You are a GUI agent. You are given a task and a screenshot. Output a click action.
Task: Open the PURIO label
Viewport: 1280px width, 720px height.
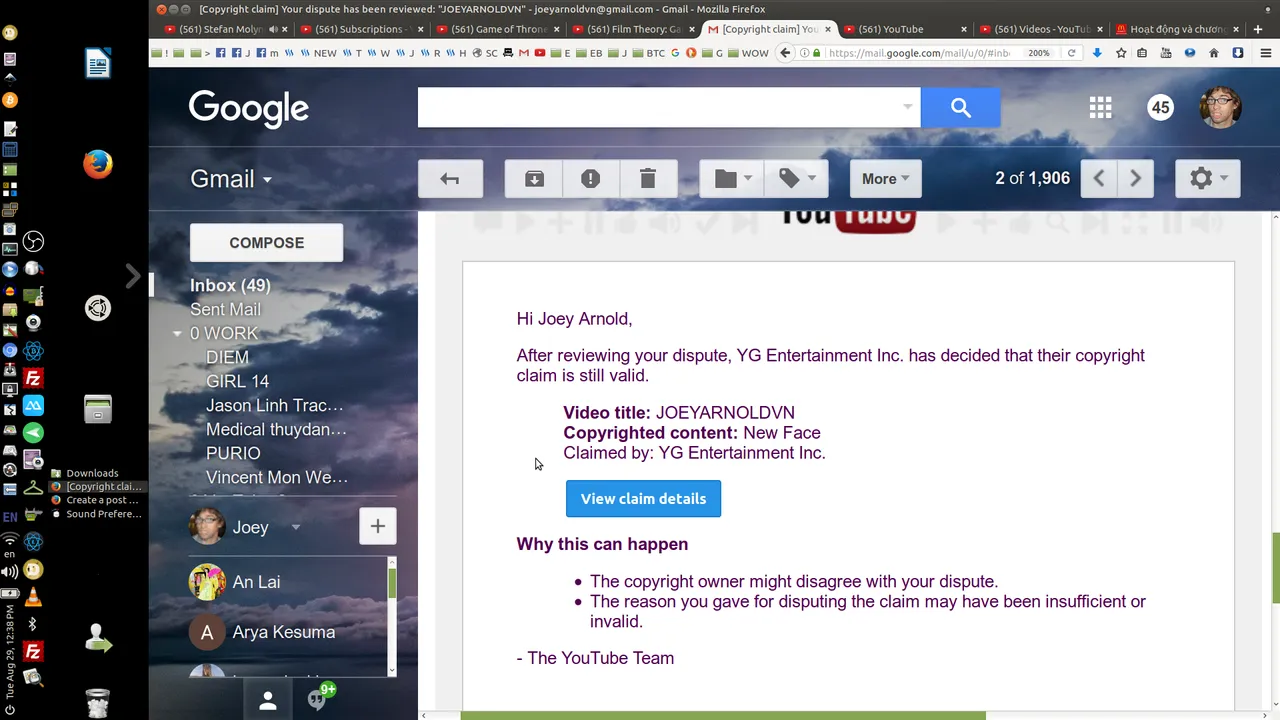[233, 453]
